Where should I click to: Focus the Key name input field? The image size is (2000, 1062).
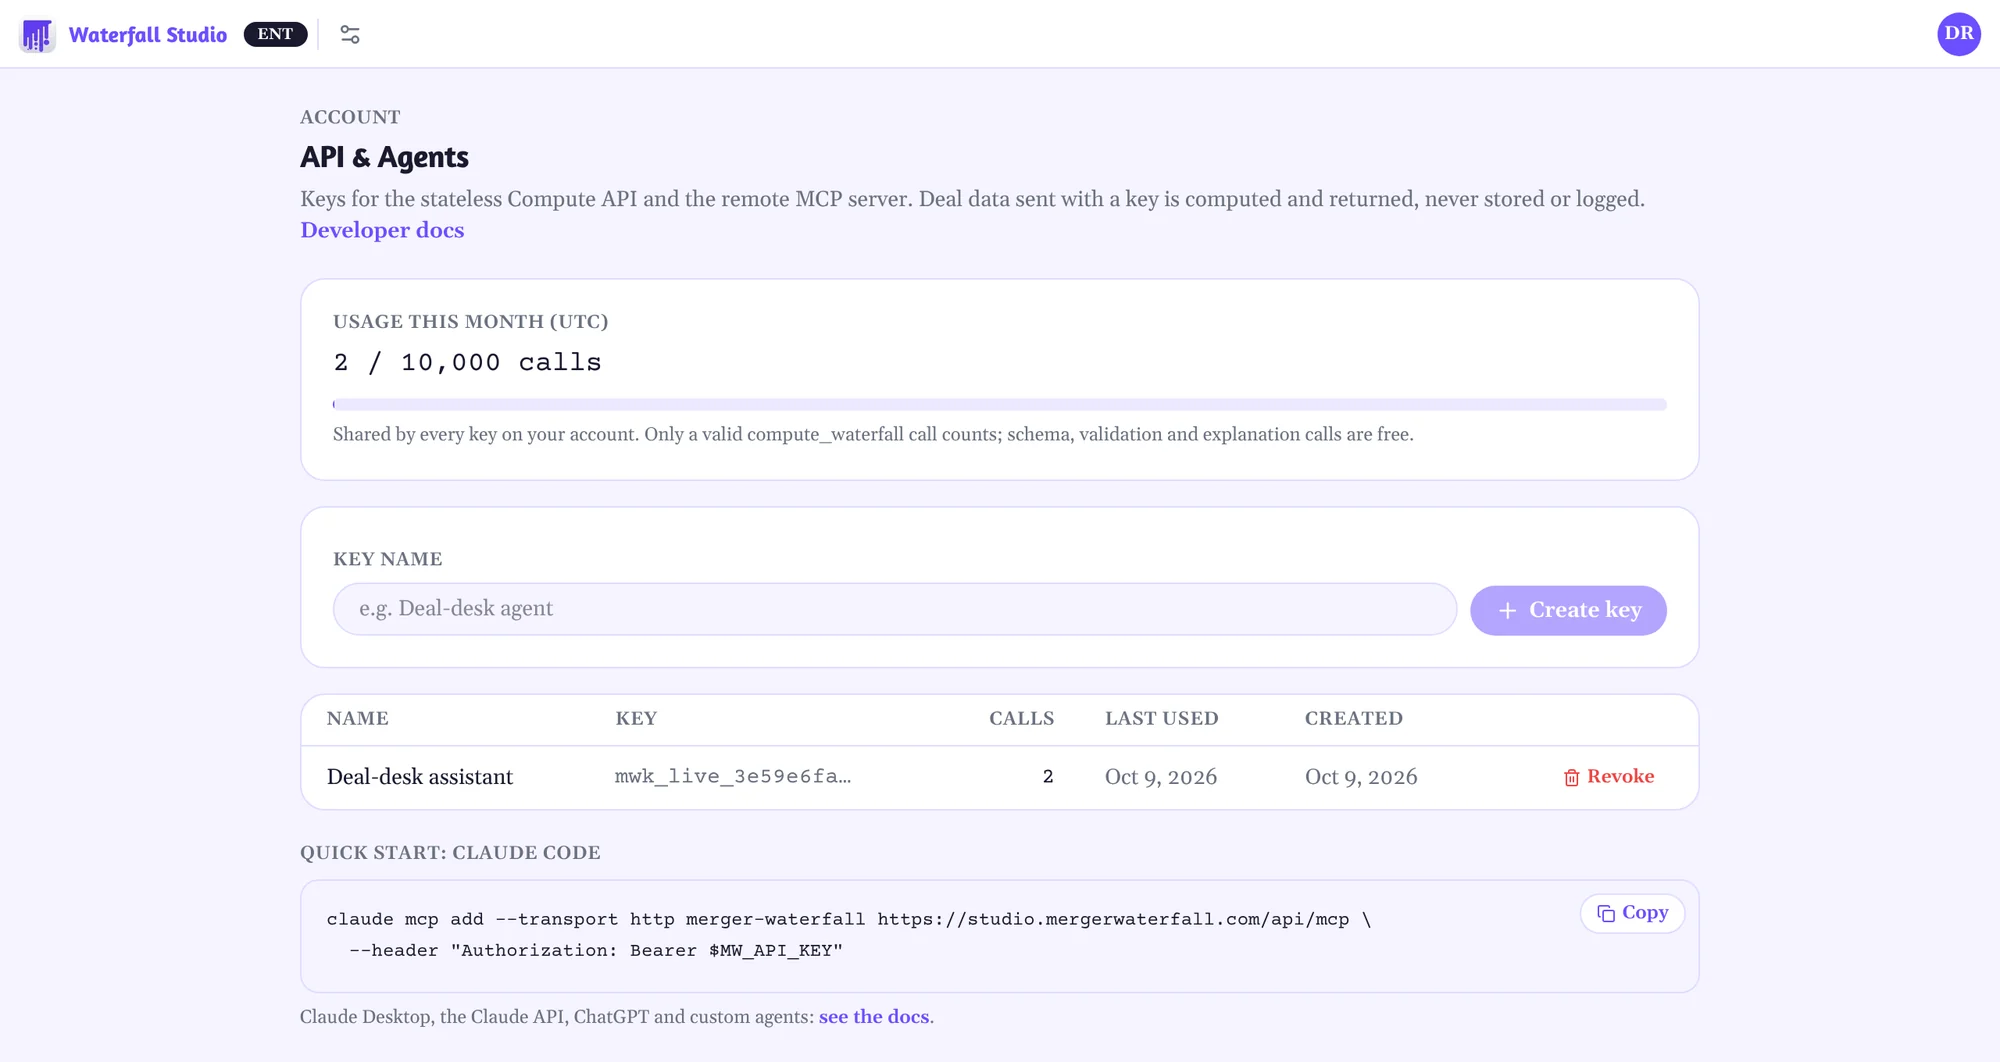coord(894,609)
